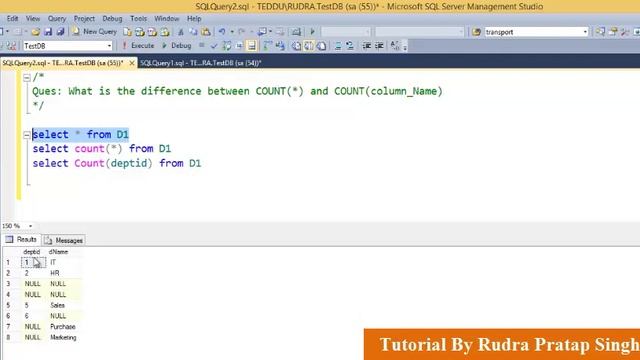Click the Paste toolbar icon
The image size is (640, 360).
pos(206,32)
